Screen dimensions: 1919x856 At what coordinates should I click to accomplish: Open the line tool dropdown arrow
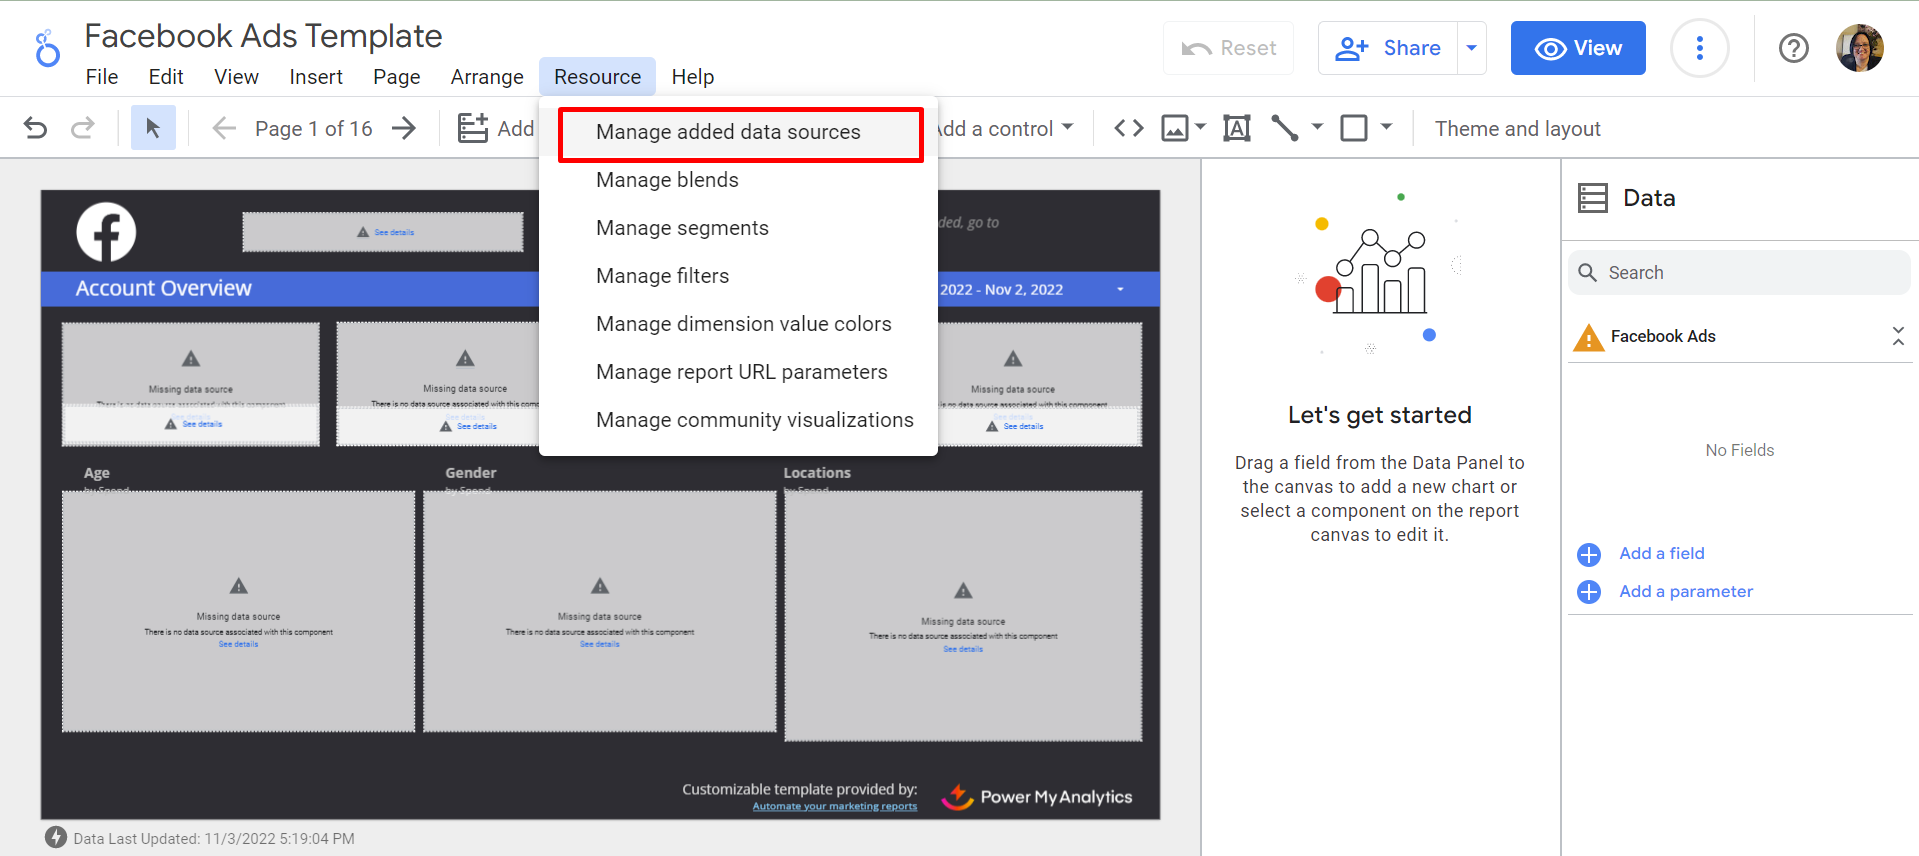pyautogui.click(x=1317, y=127)
